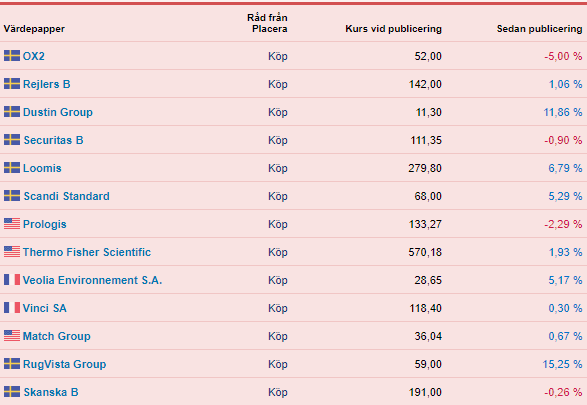Image resolution: width=587 pixels, height=405 pixels.
Task: Click the French flag beside Vinci SA
Action: 12,308
